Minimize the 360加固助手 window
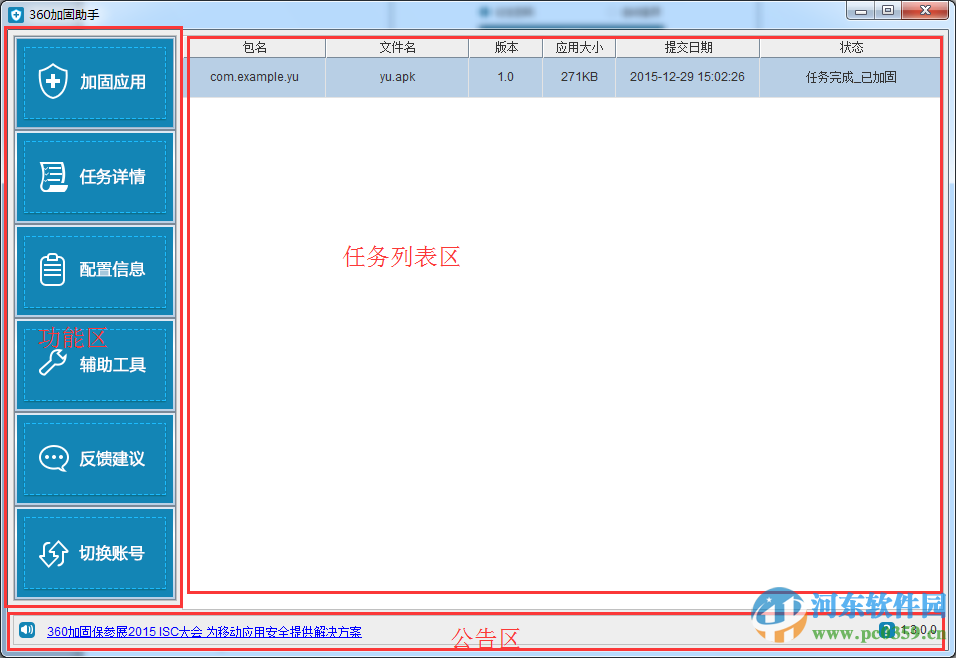956x658 pixels. point(860,10)
